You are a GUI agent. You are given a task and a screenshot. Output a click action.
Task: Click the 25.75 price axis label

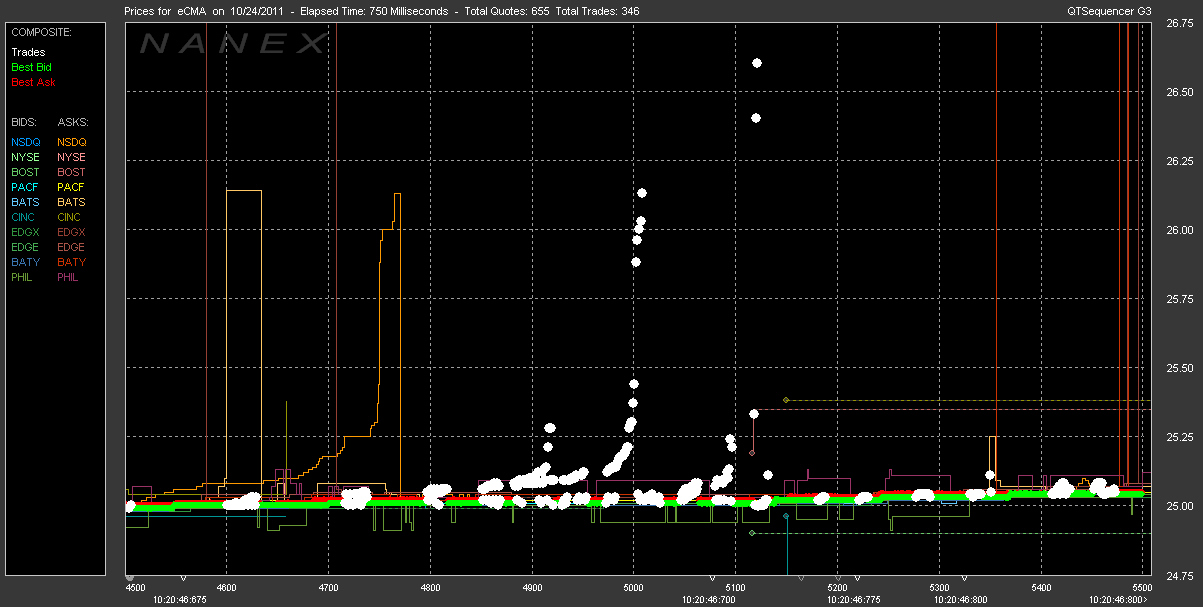click(x=1181, y=299)
